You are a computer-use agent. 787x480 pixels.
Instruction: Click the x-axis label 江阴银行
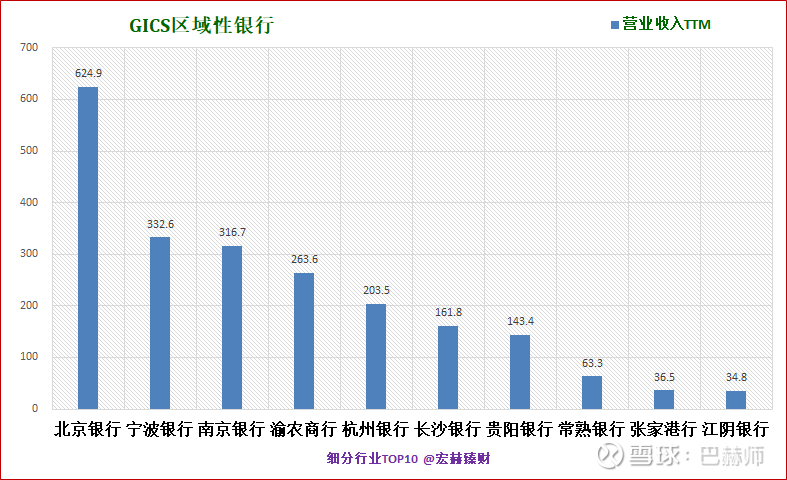736,429
